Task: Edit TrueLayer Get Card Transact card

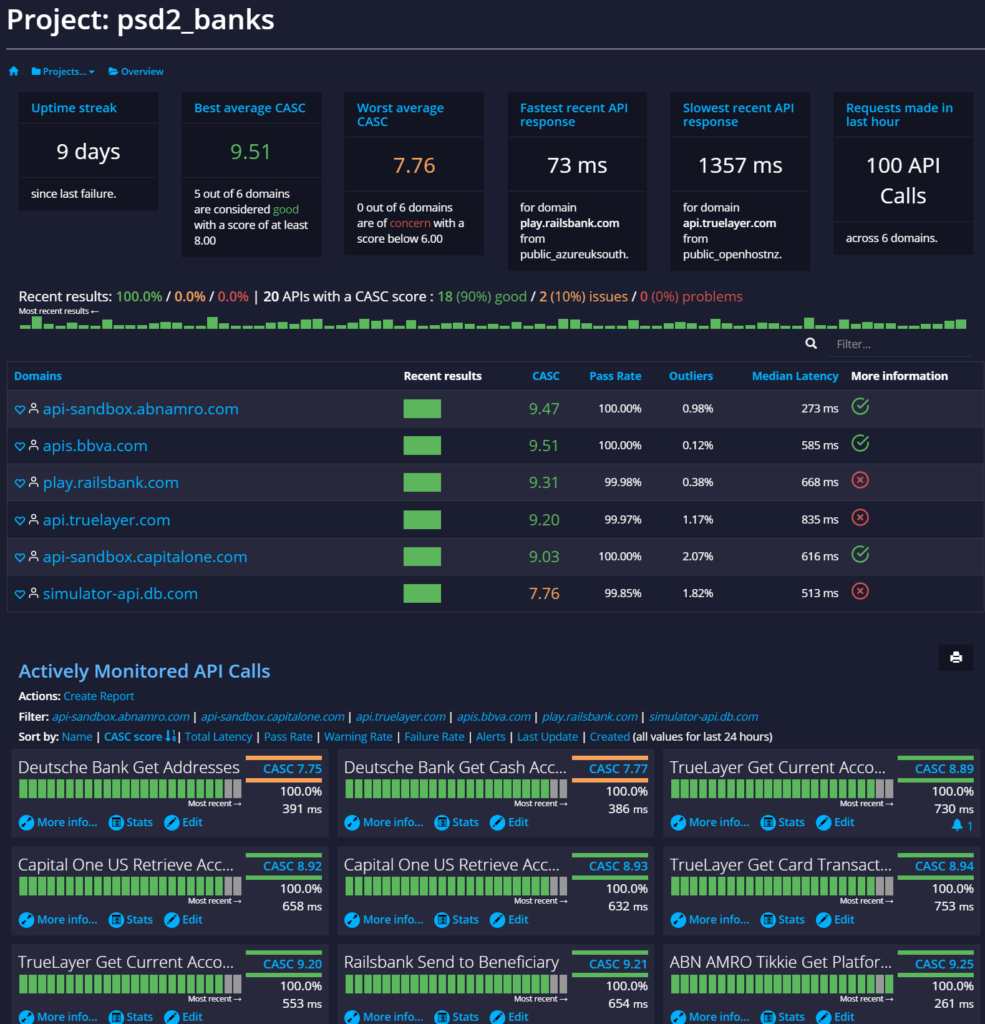Action: pos(835,920)
